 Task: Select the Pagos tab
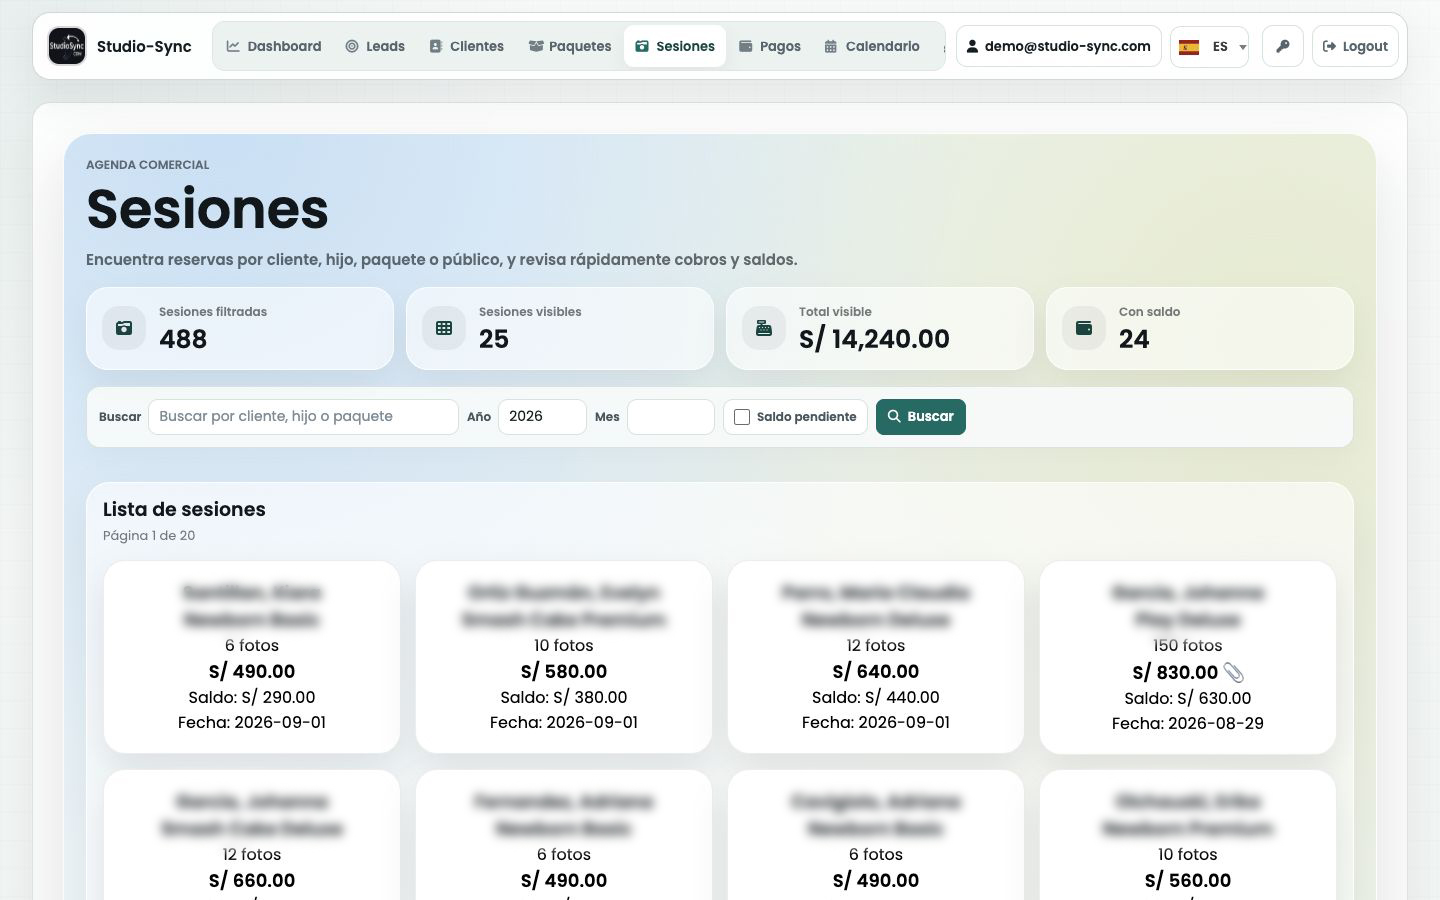[769, 46]
